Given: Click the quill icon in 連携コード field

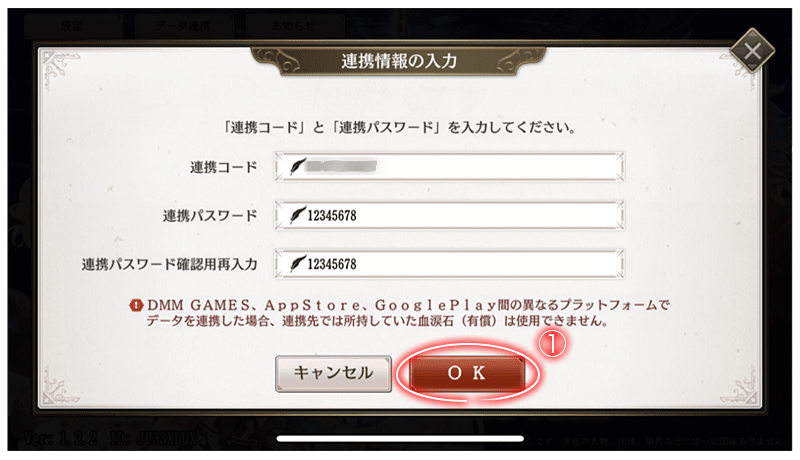Looking at the screenshot, I should click(297, 166).
